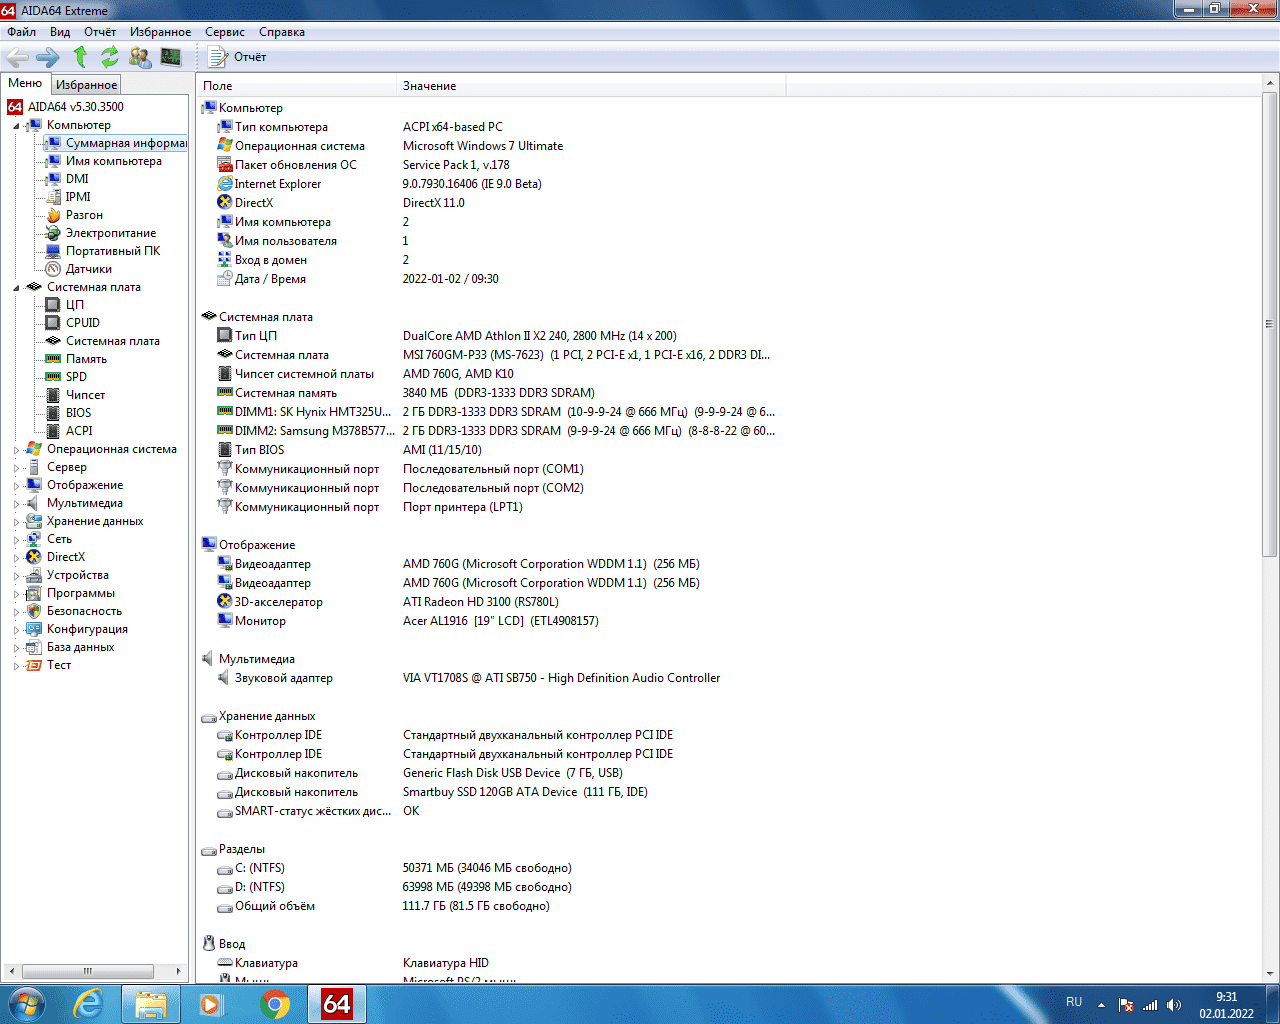Click the volume icon in system tray
The image size is (1280, 1024).
pos(1174,1005)
